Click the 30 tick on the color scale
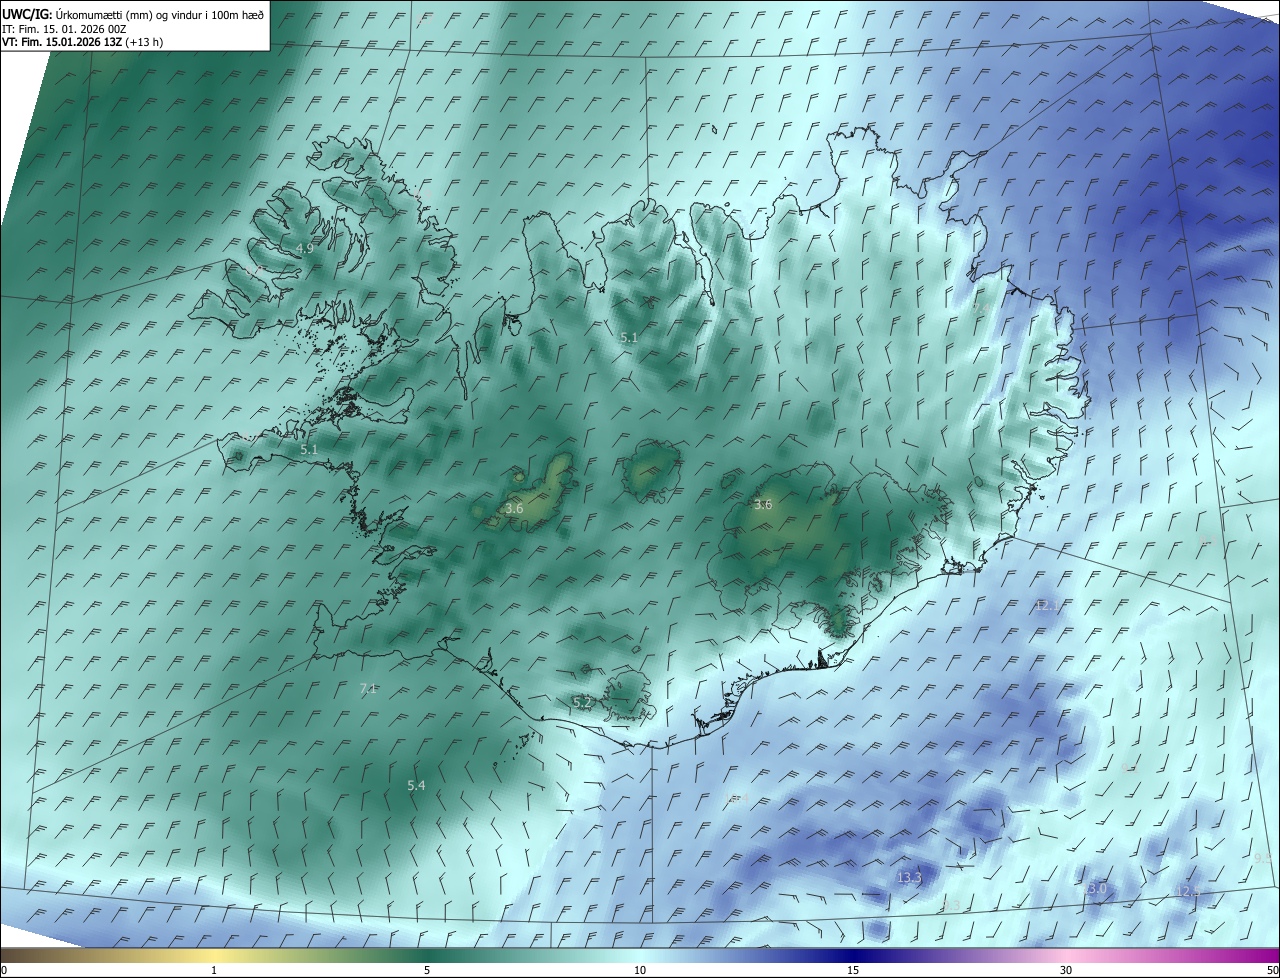The image size is (1280, 978). point(1066,970)
